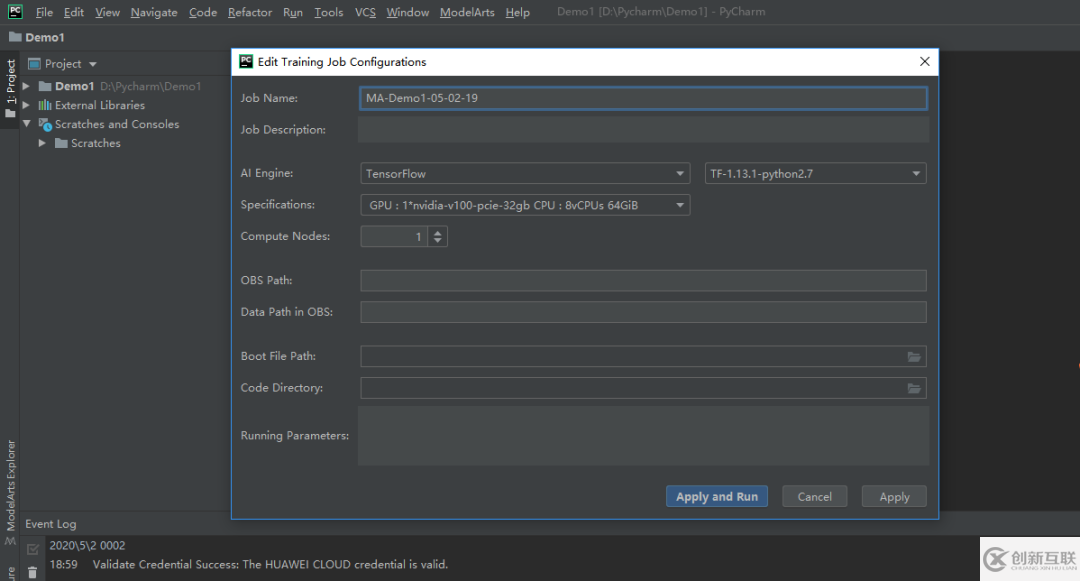The height and width of the screenshot is (581, 1080).
Task: Increase Compute Nodes with the up arrow
Action: point(438,232)
